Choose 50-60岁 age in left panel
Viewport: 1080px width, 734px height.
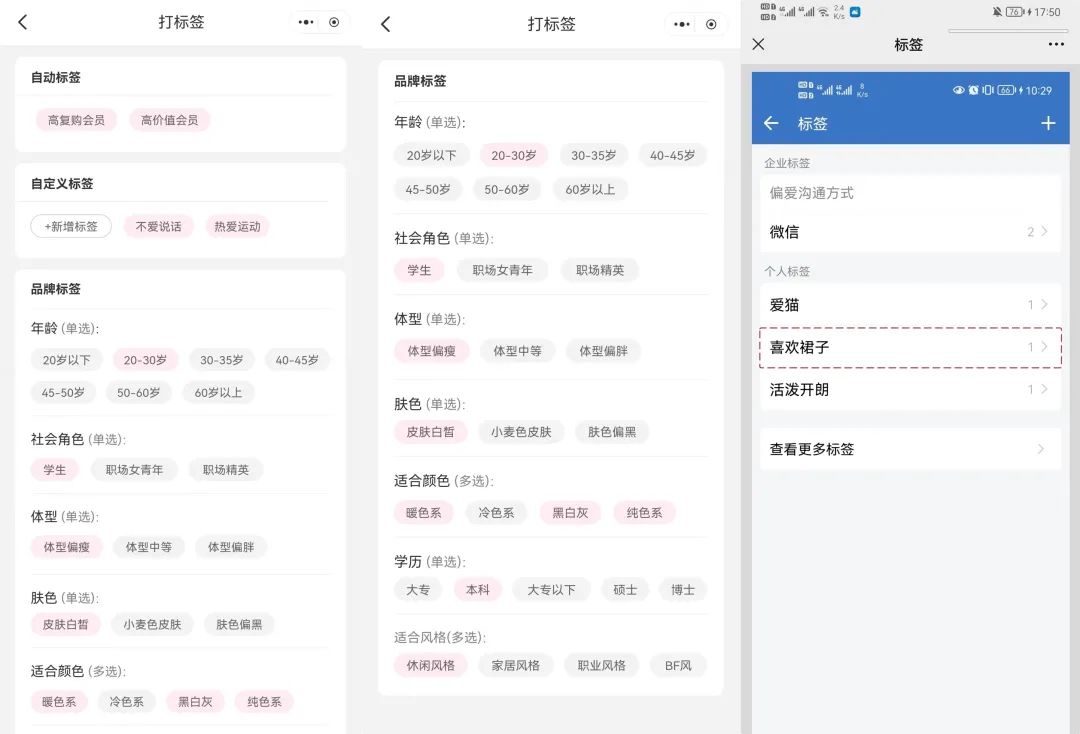coord(138,392)
